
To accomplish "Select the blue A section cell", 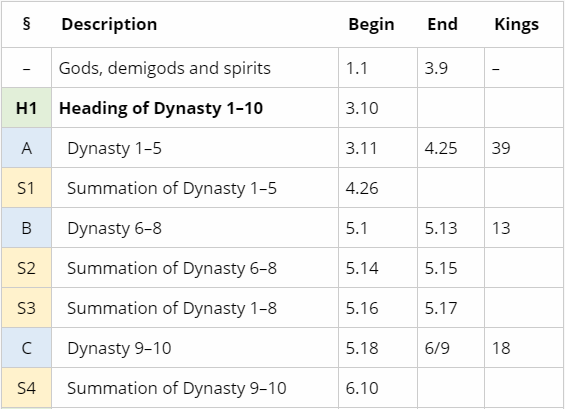I will (x=26, y=148).
